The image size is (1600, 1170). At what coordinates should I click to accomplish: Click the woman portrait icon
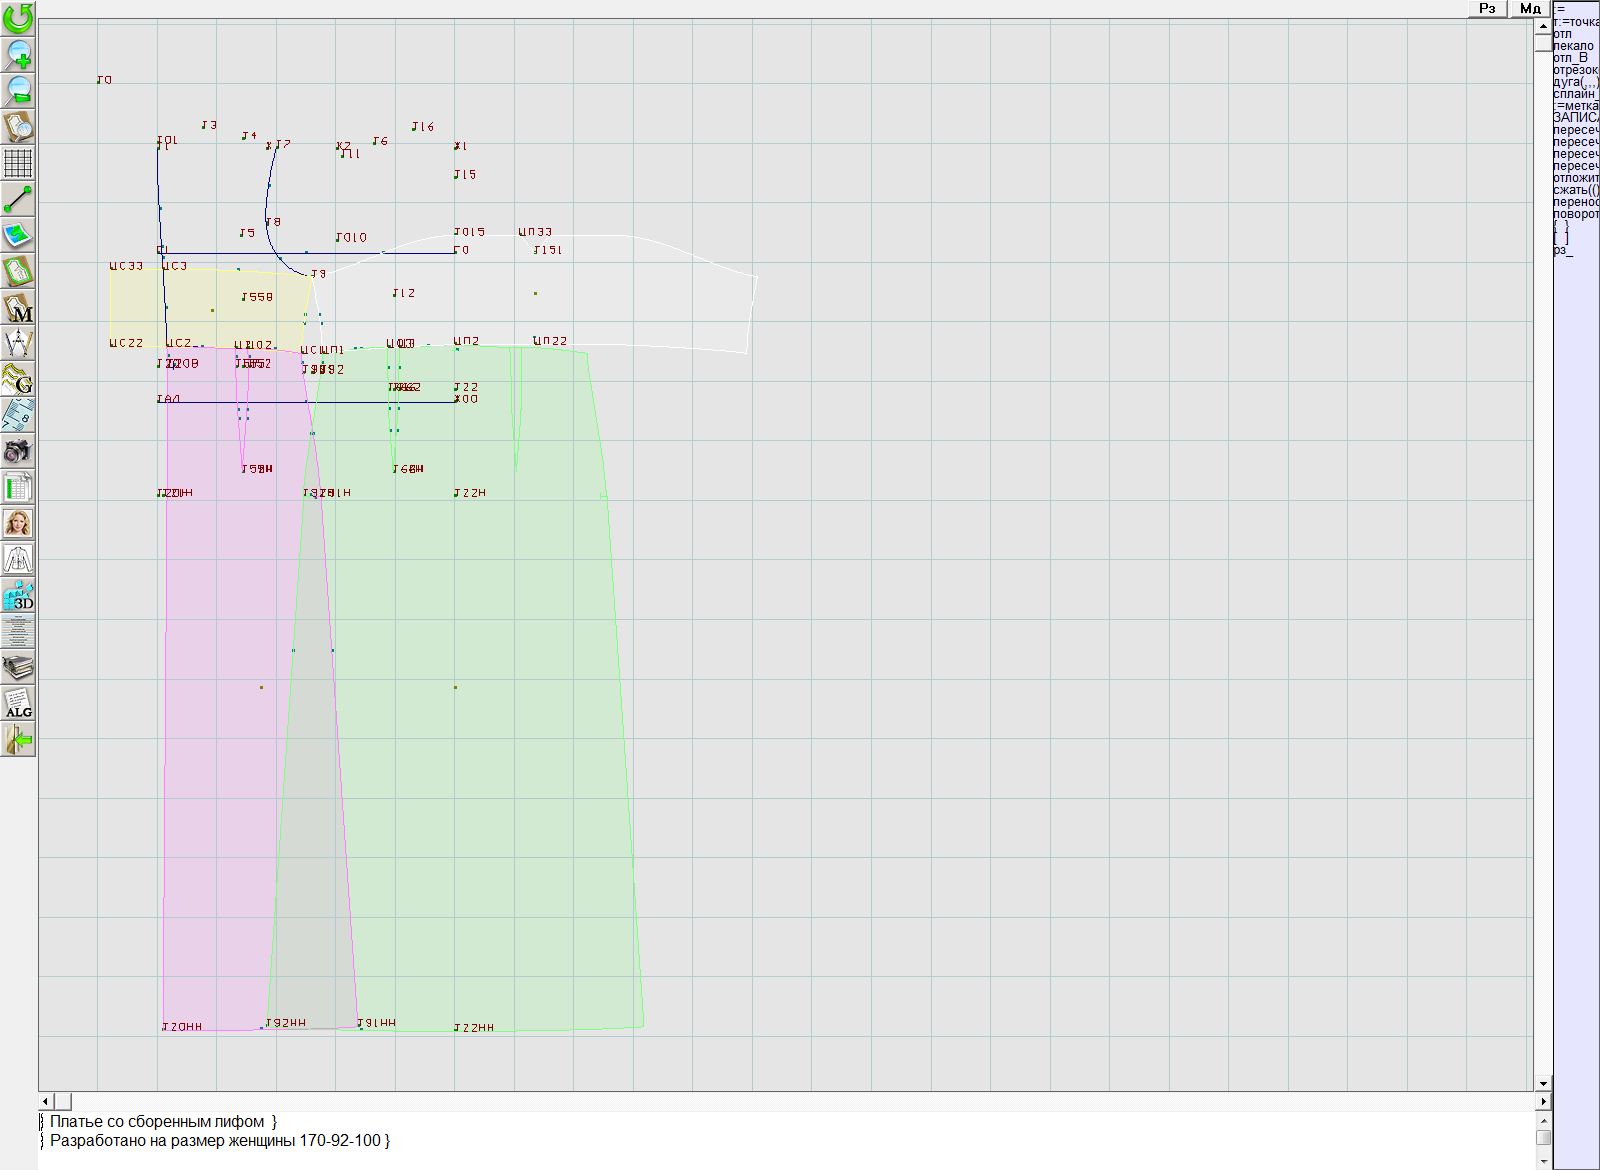coord(18,523)
